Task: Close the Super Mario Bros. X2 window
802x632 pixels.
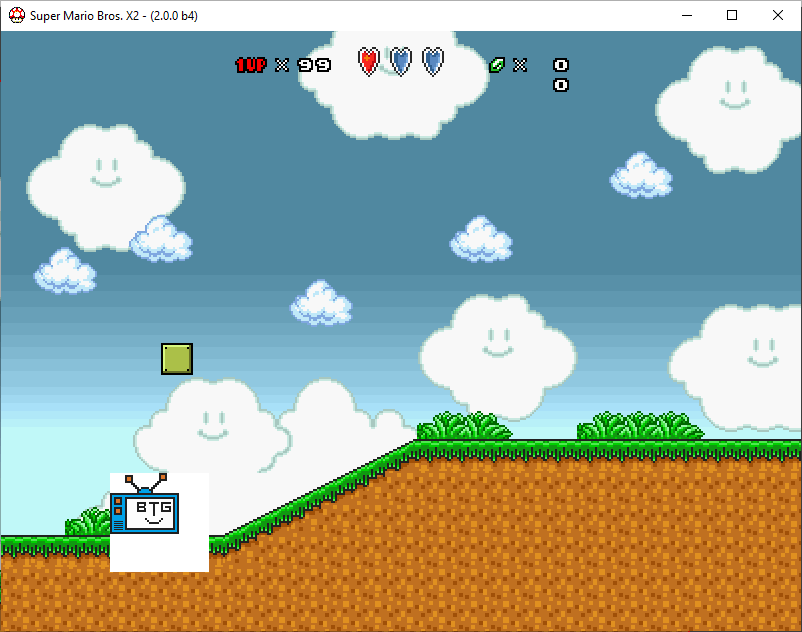Action: pyautogui.click(x=777, y=15)
